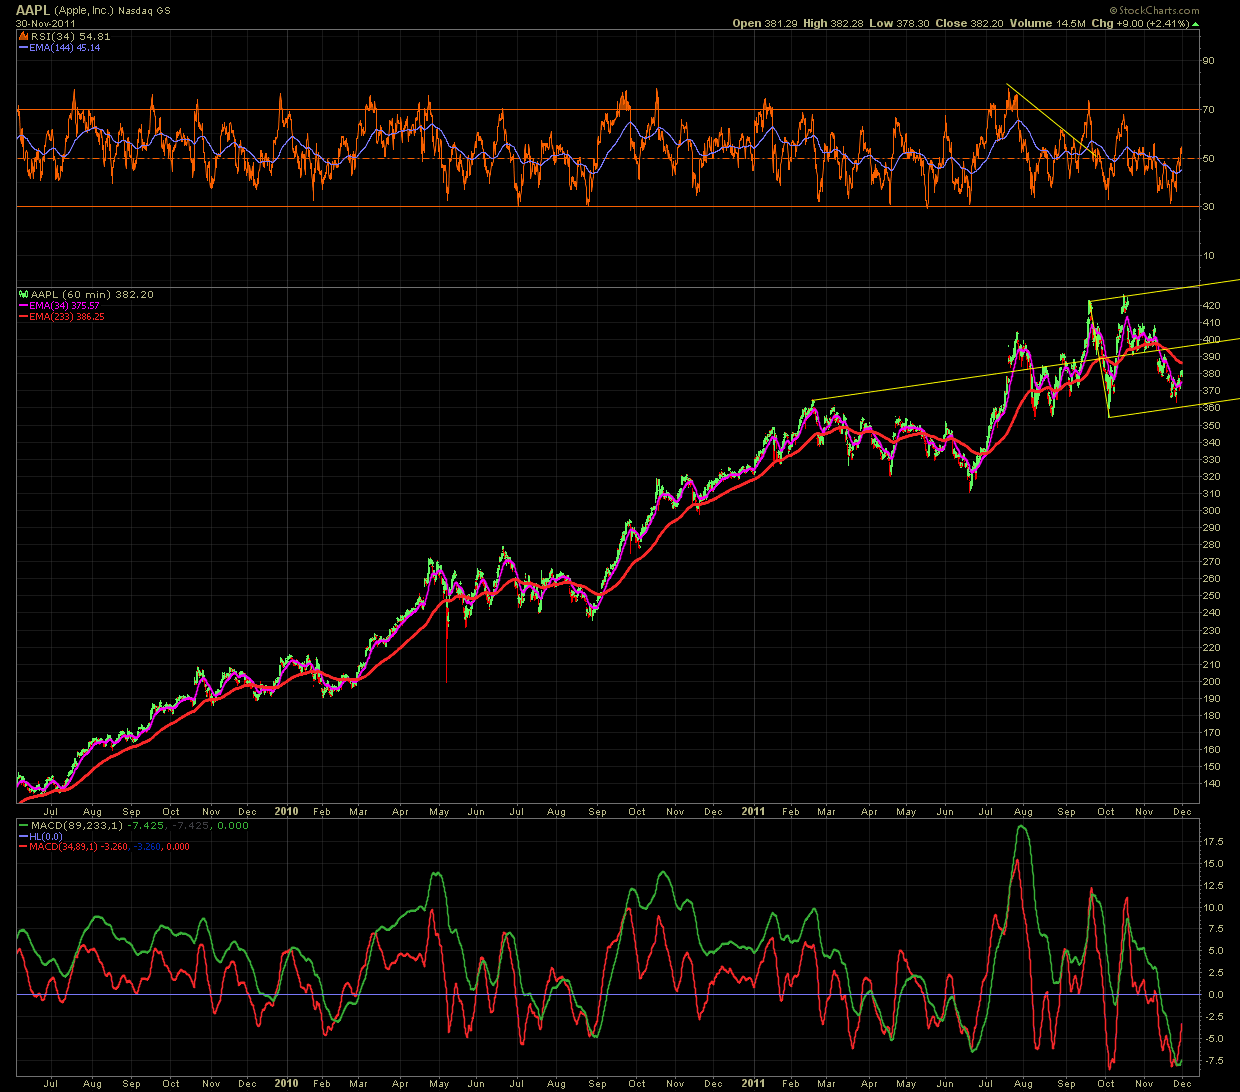Click the 'AAPL (60 min) 382.20' legend label
1240x1092 pixels.
[x=92, y=295]
